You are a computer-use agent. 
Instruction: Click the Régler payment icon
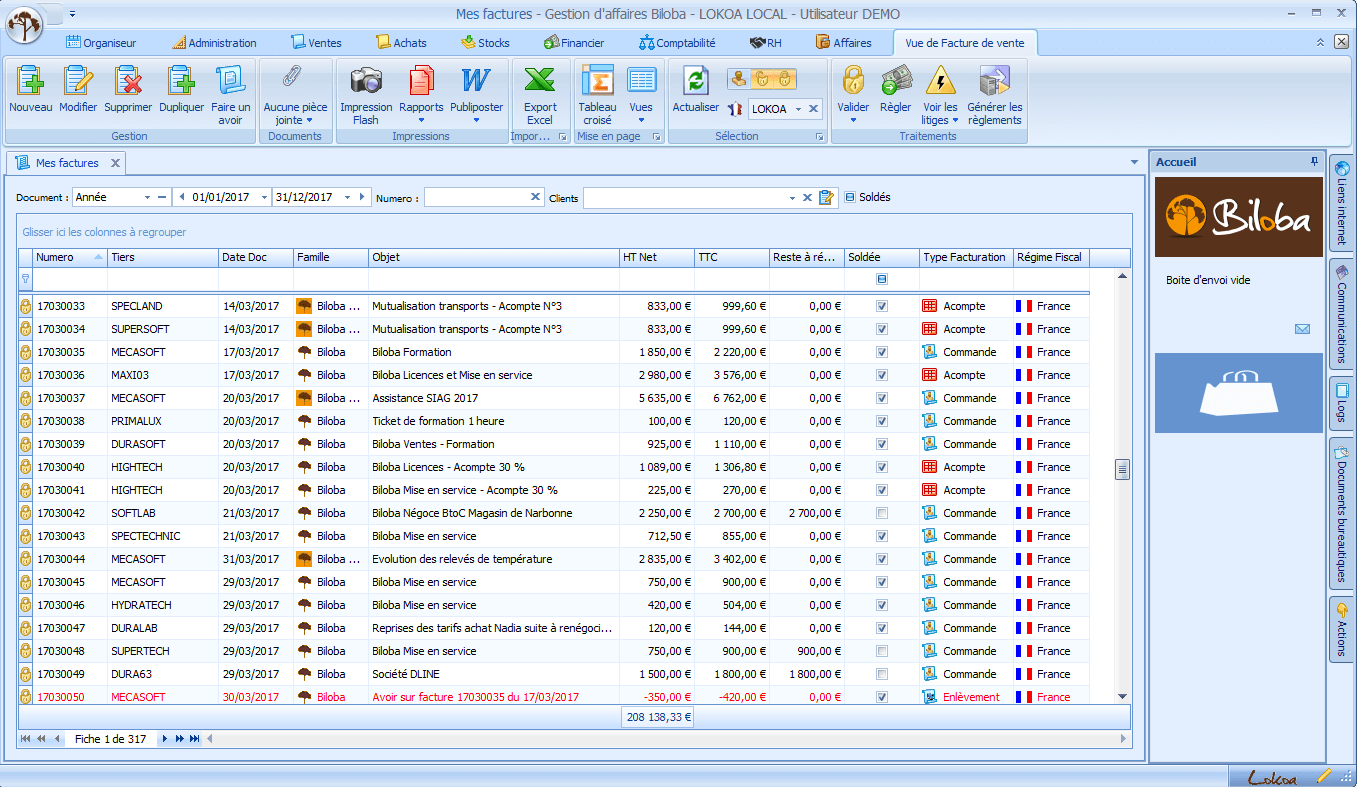(895, 81)
